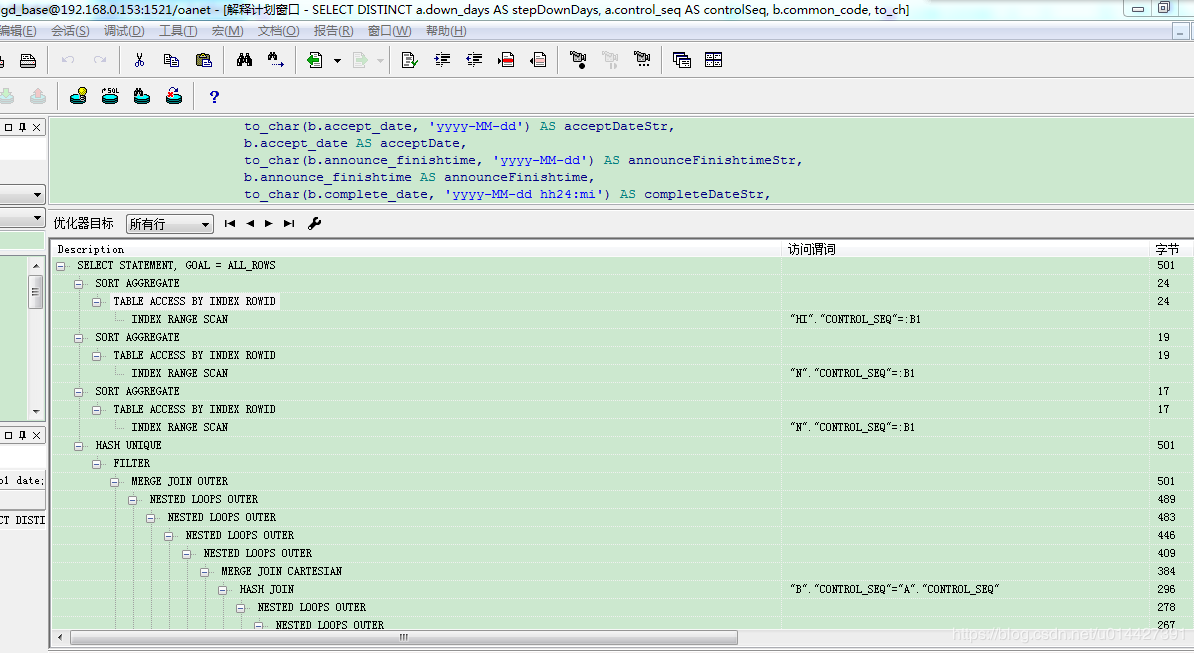This screenshot has height=653, width=1194.
Task: Open plan preferences wrench icon
Action: tap(314, 224)
